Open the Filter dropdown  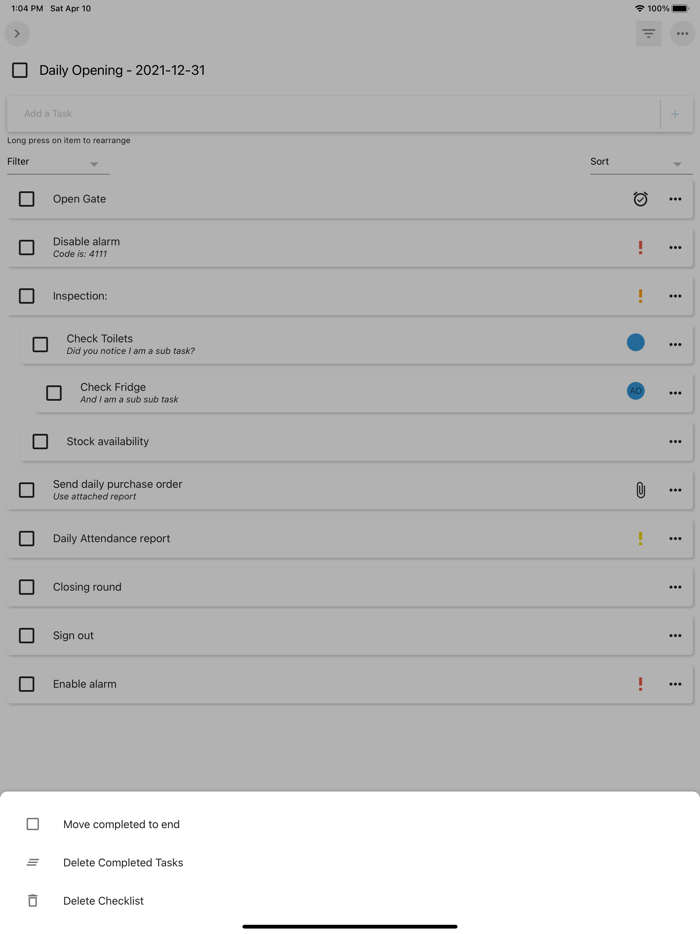coord(57,161)
